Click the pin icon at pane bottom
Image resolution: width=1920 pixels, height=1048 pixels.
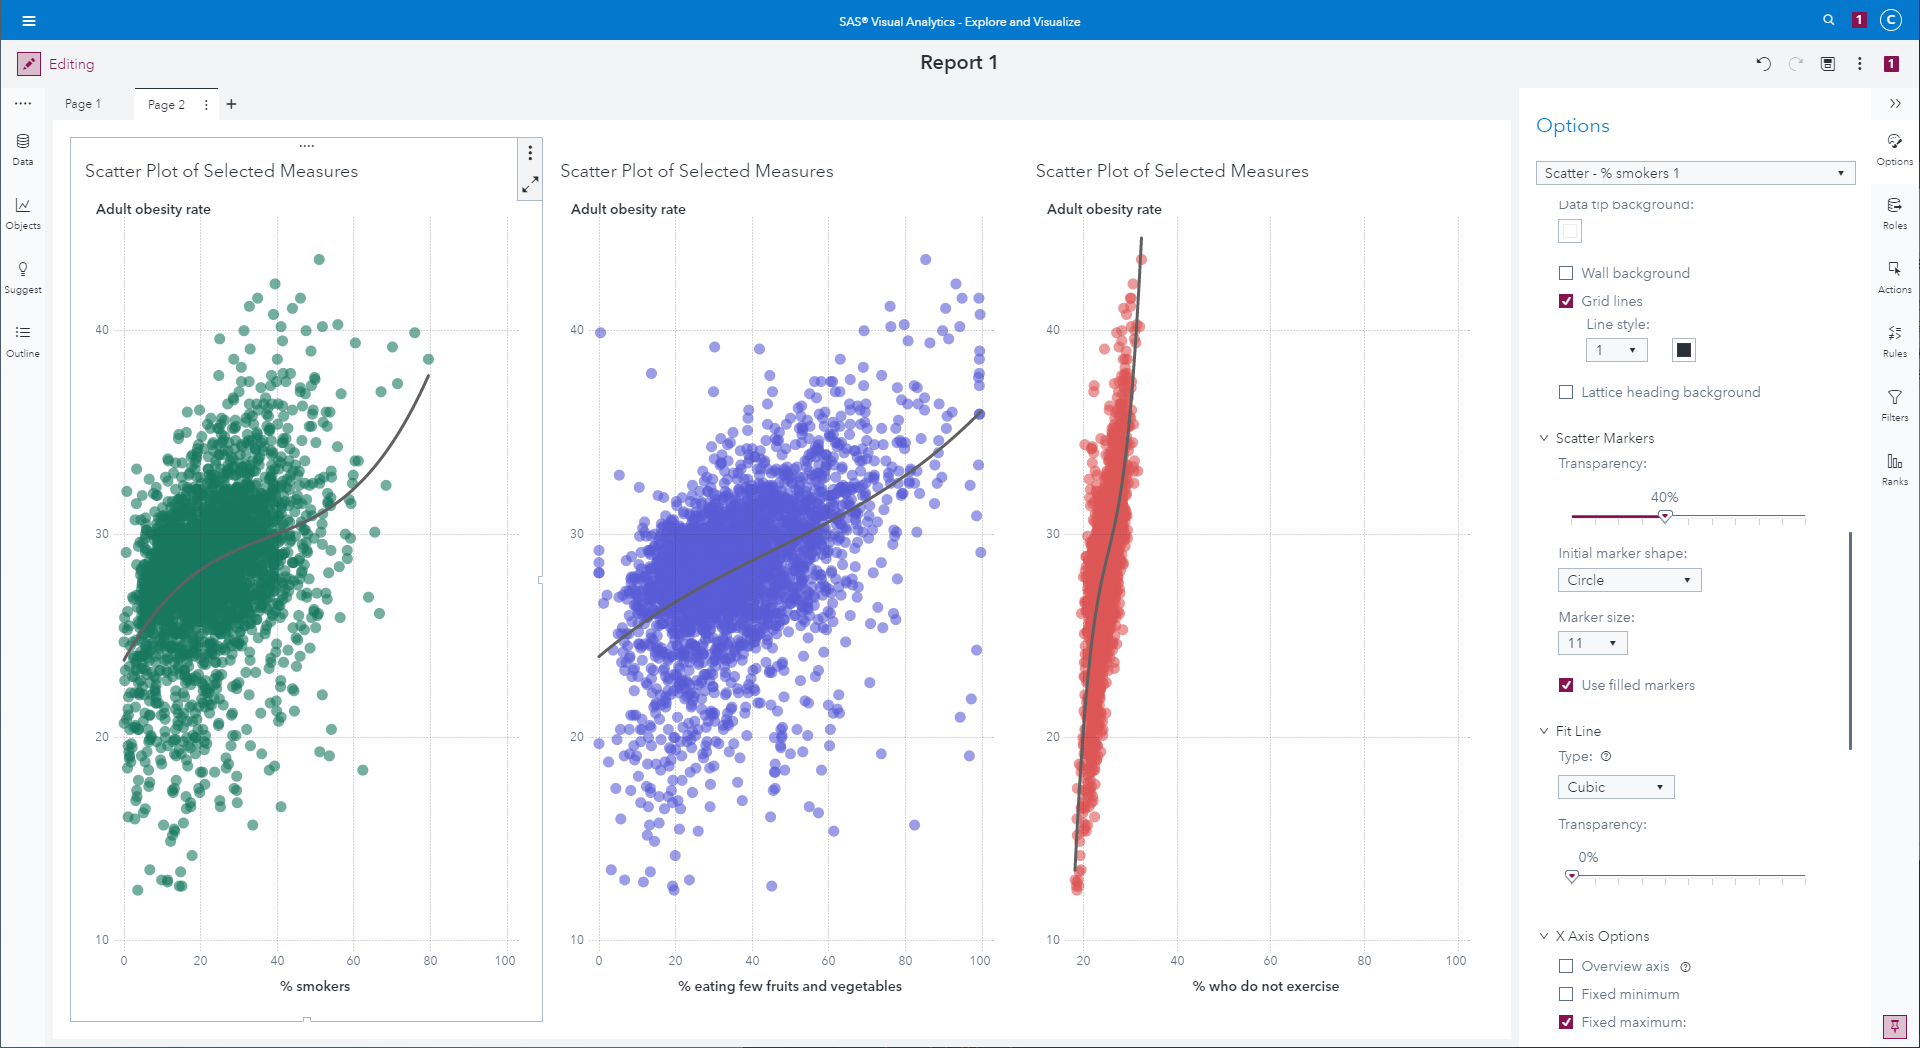point(1894,1026)
